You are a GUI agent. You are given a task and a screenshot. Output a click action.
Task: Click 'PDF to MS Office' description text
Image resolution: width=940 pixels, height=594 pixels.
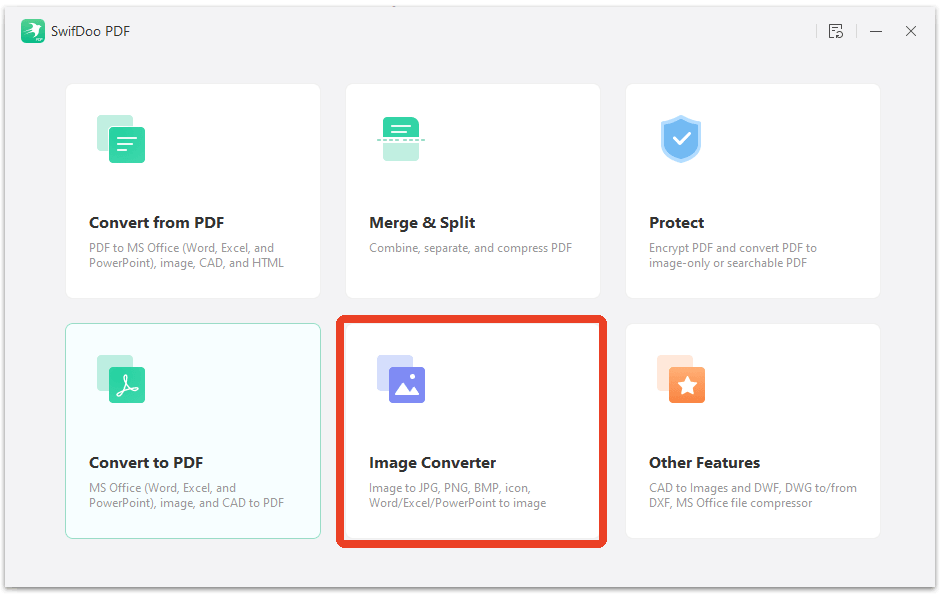(x=186, y=255)
